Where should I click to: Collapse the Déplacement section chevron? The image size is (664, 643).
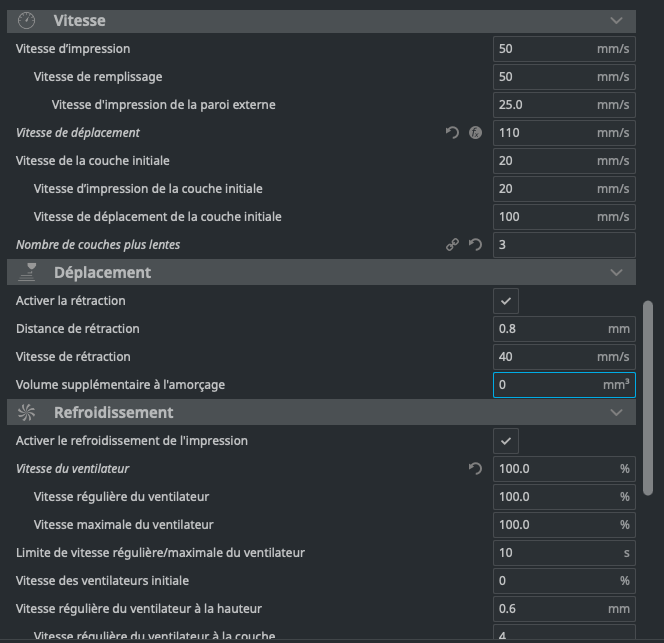coord(616,272)
